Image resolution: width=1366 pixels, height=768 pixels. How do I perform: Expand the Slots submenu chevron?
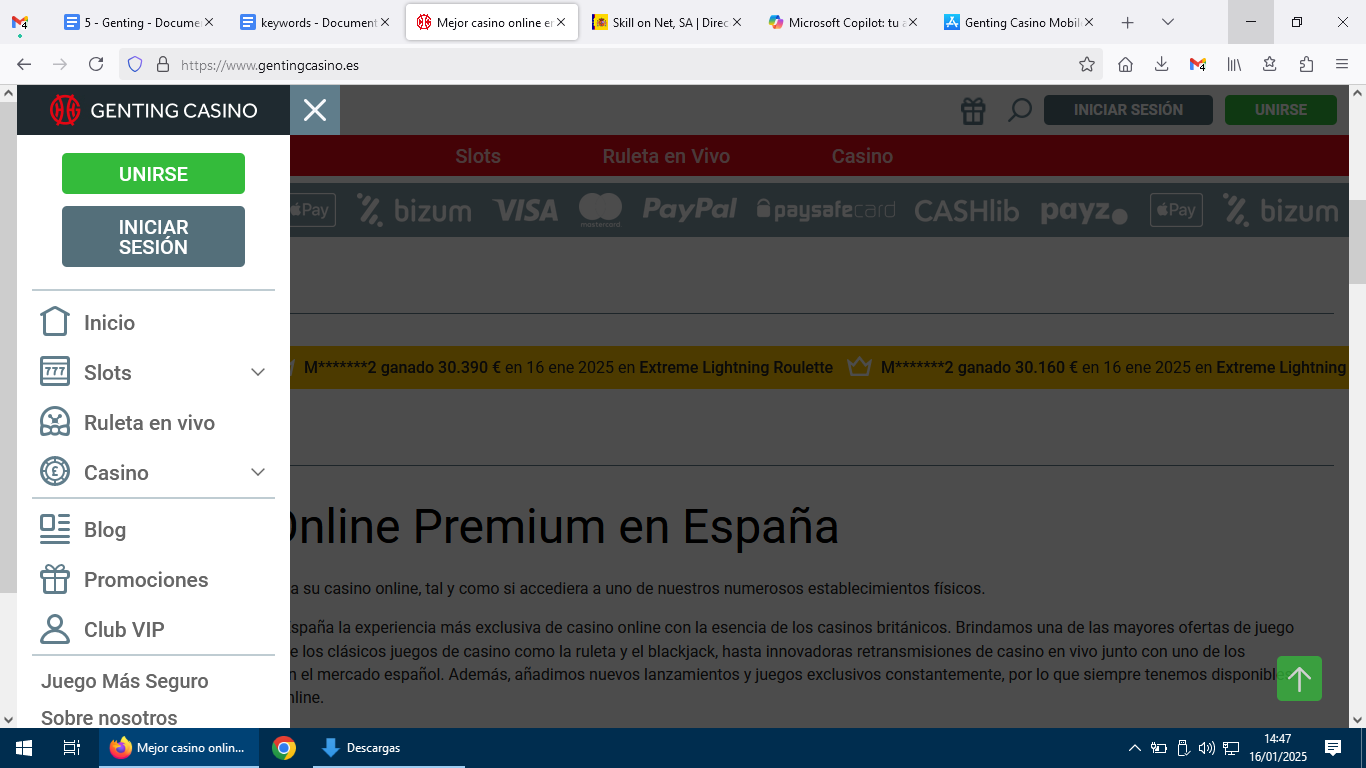pyautogui.click(x=257, y=373)
